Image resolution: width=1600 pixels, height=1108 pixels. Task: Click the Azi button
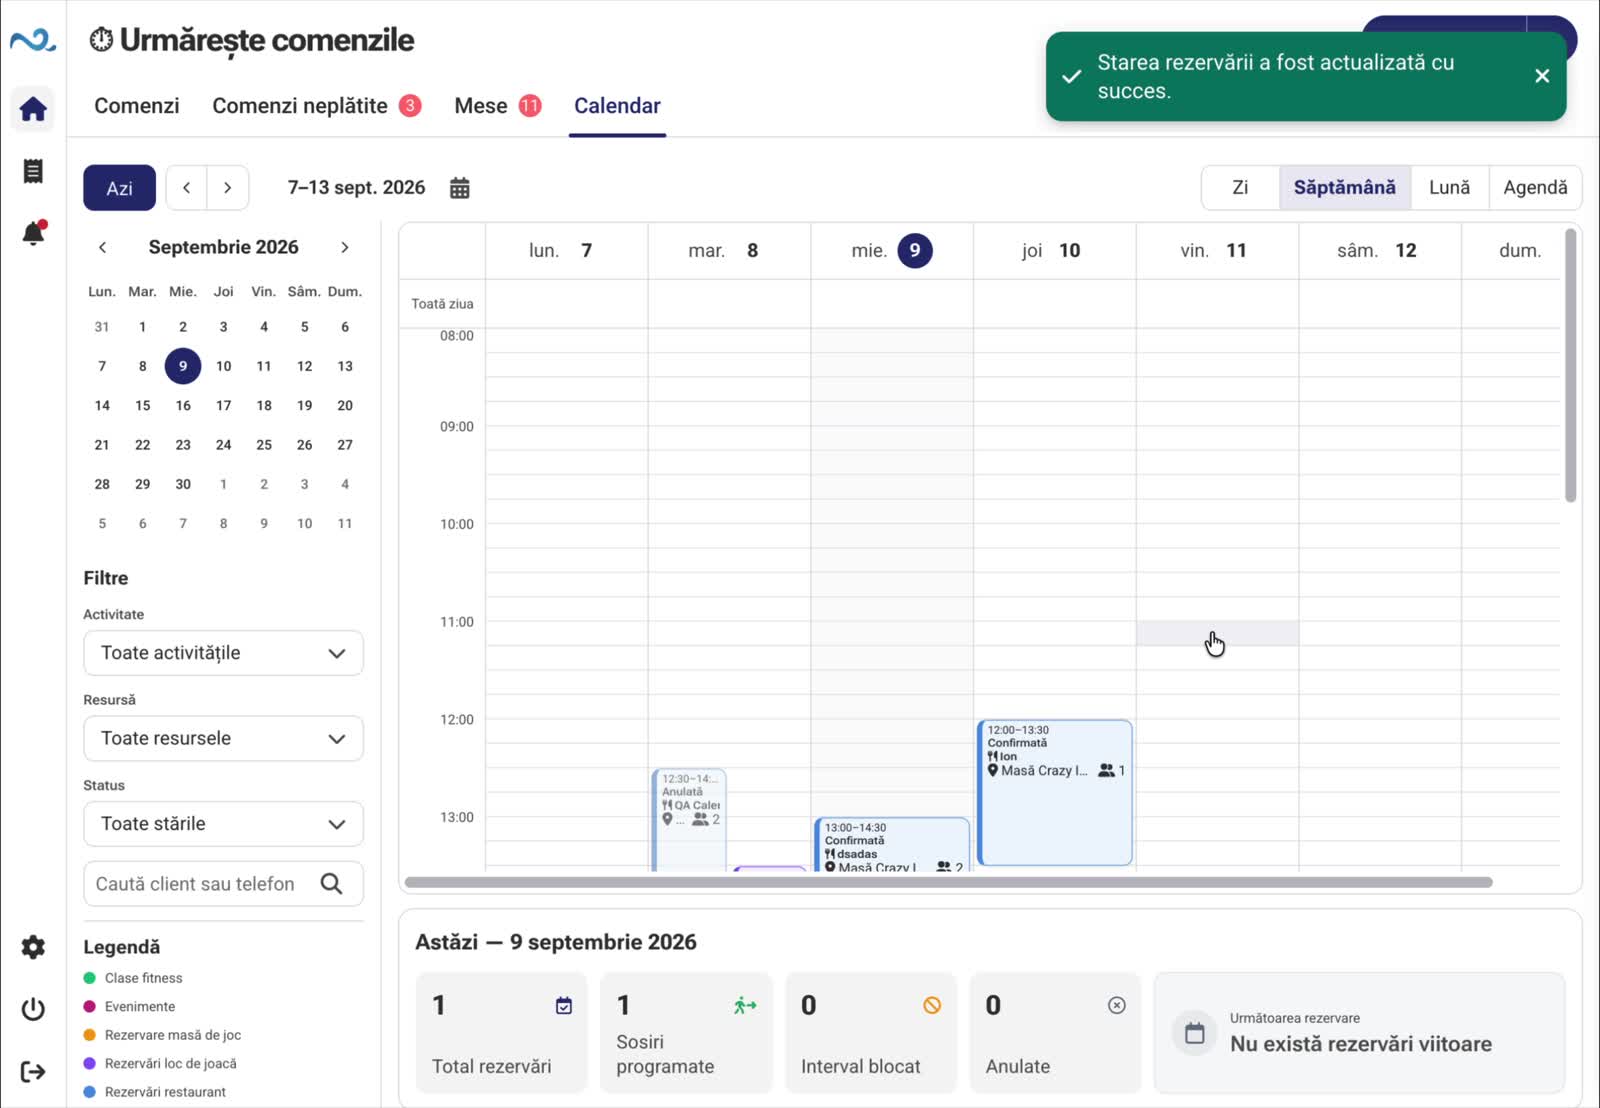tap(119, 188)
